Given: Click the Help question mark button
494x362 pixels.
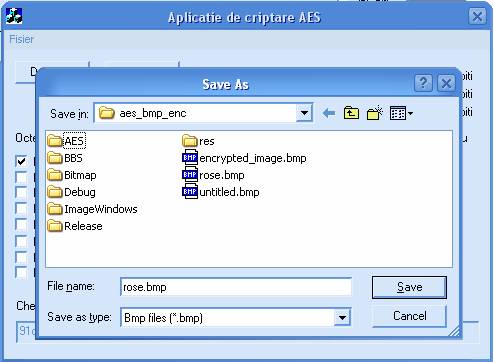Looking at the screenshot, I should tap(423, 83).
